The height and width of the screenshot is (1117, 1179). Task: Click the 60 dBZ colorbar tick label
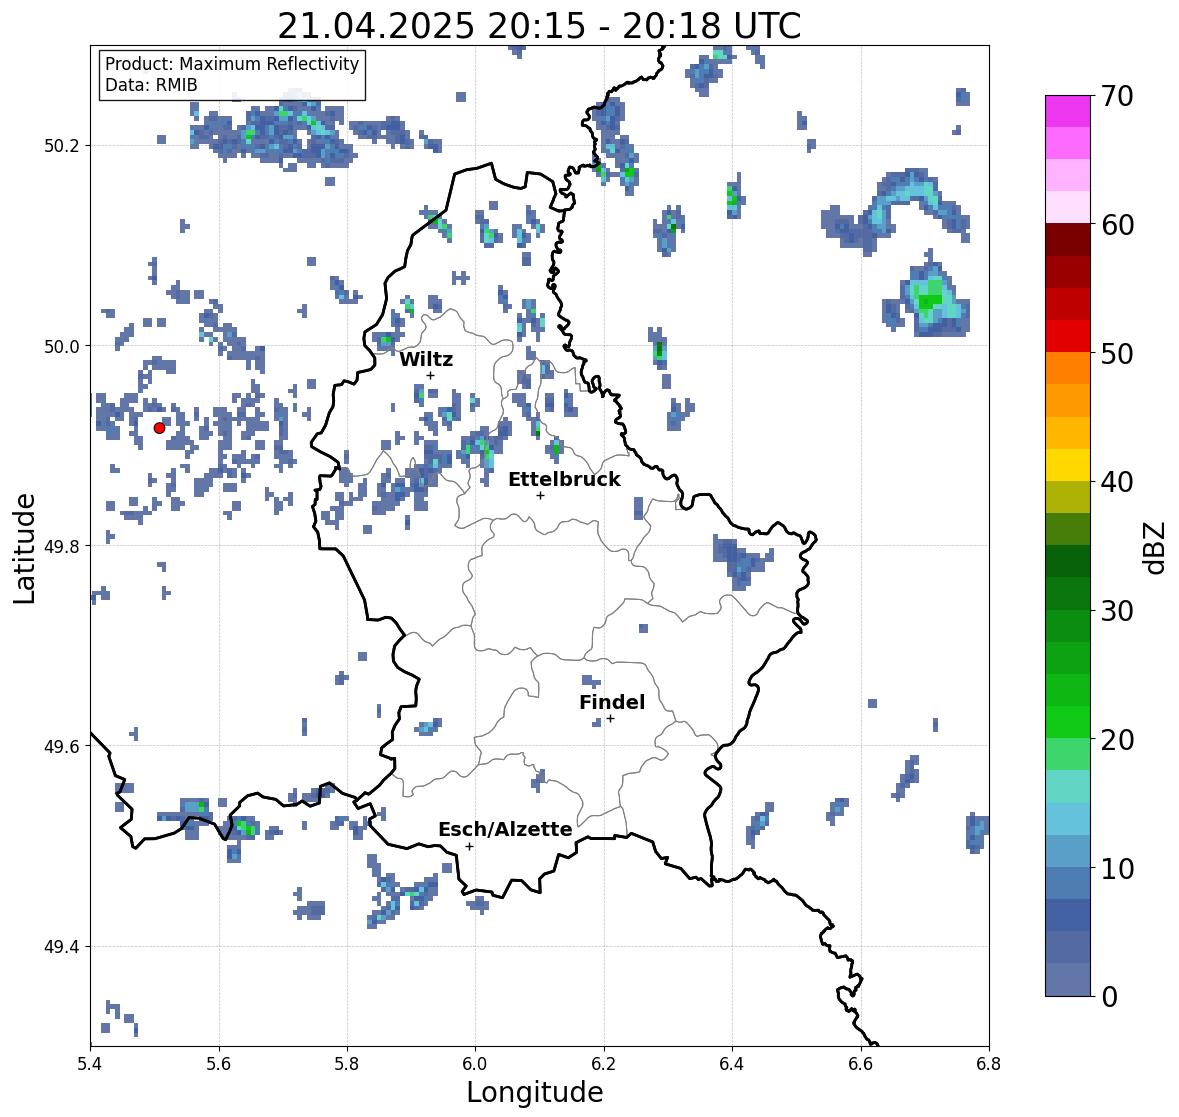coord(1117,225)
